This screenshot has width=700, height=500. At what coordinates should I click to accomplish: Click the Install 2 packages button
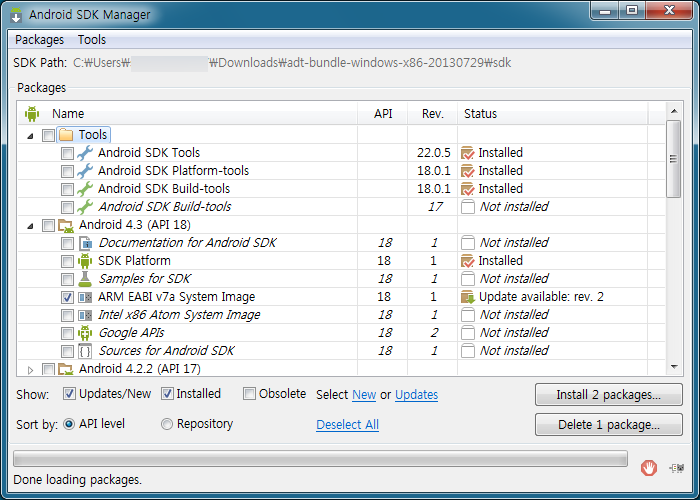coord(608,395)
